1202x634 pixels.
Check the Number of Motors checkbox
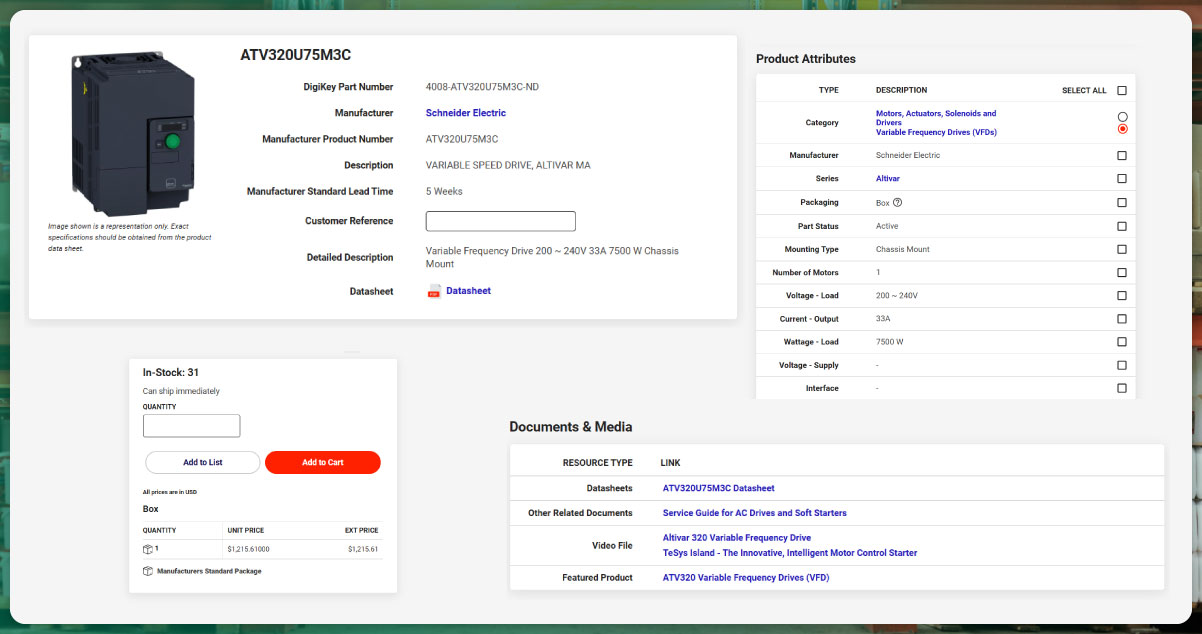1122,272
